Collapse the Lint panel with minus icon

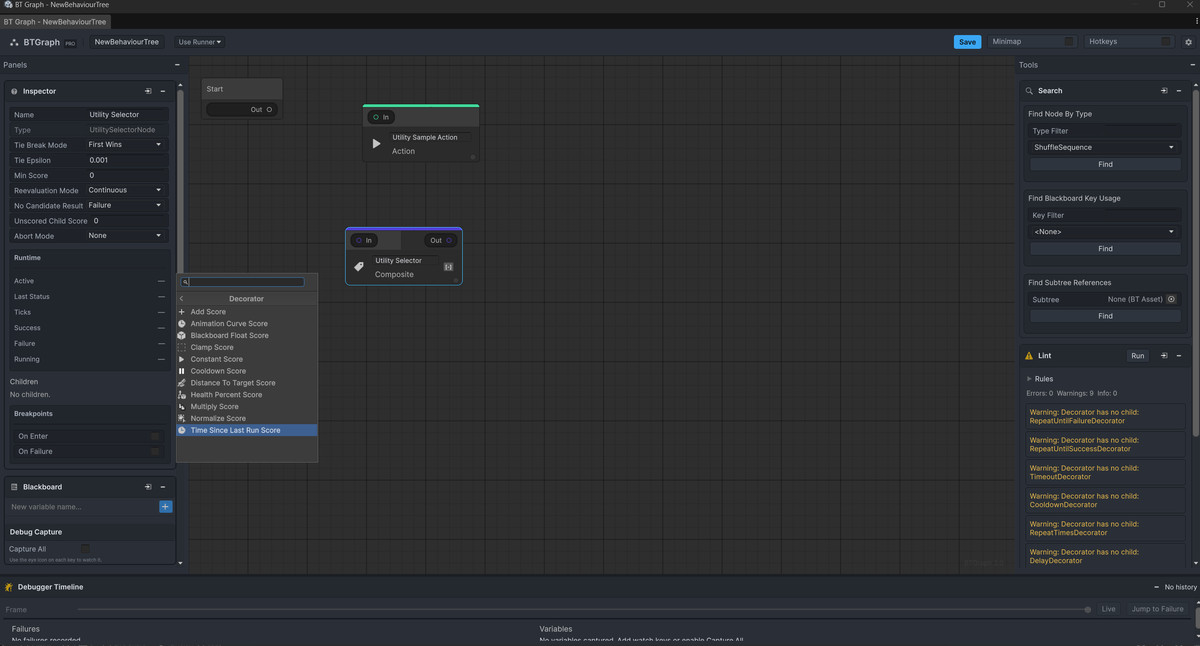click(x=1179, y=355)
